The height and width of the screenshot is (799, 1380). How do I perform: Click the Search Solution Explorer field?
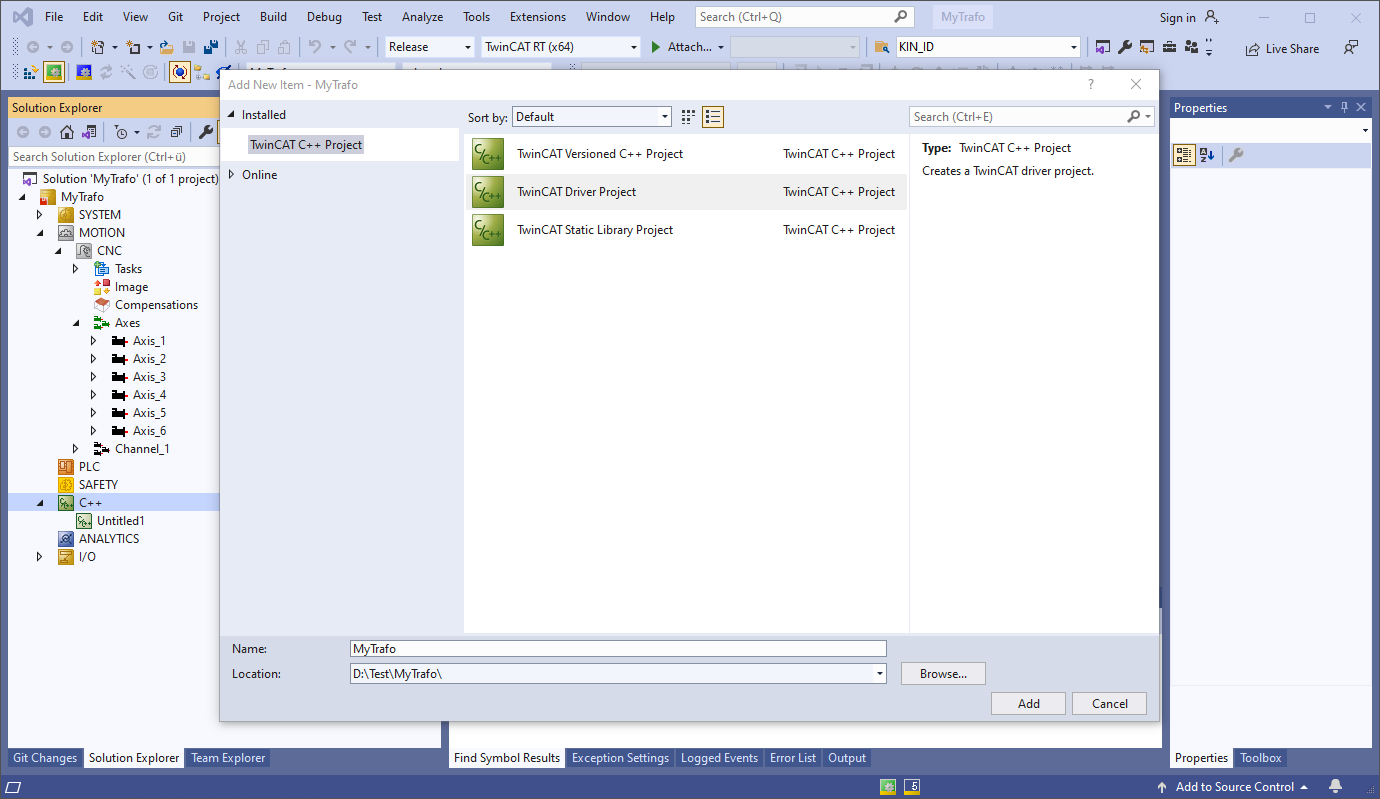[112, 157]
